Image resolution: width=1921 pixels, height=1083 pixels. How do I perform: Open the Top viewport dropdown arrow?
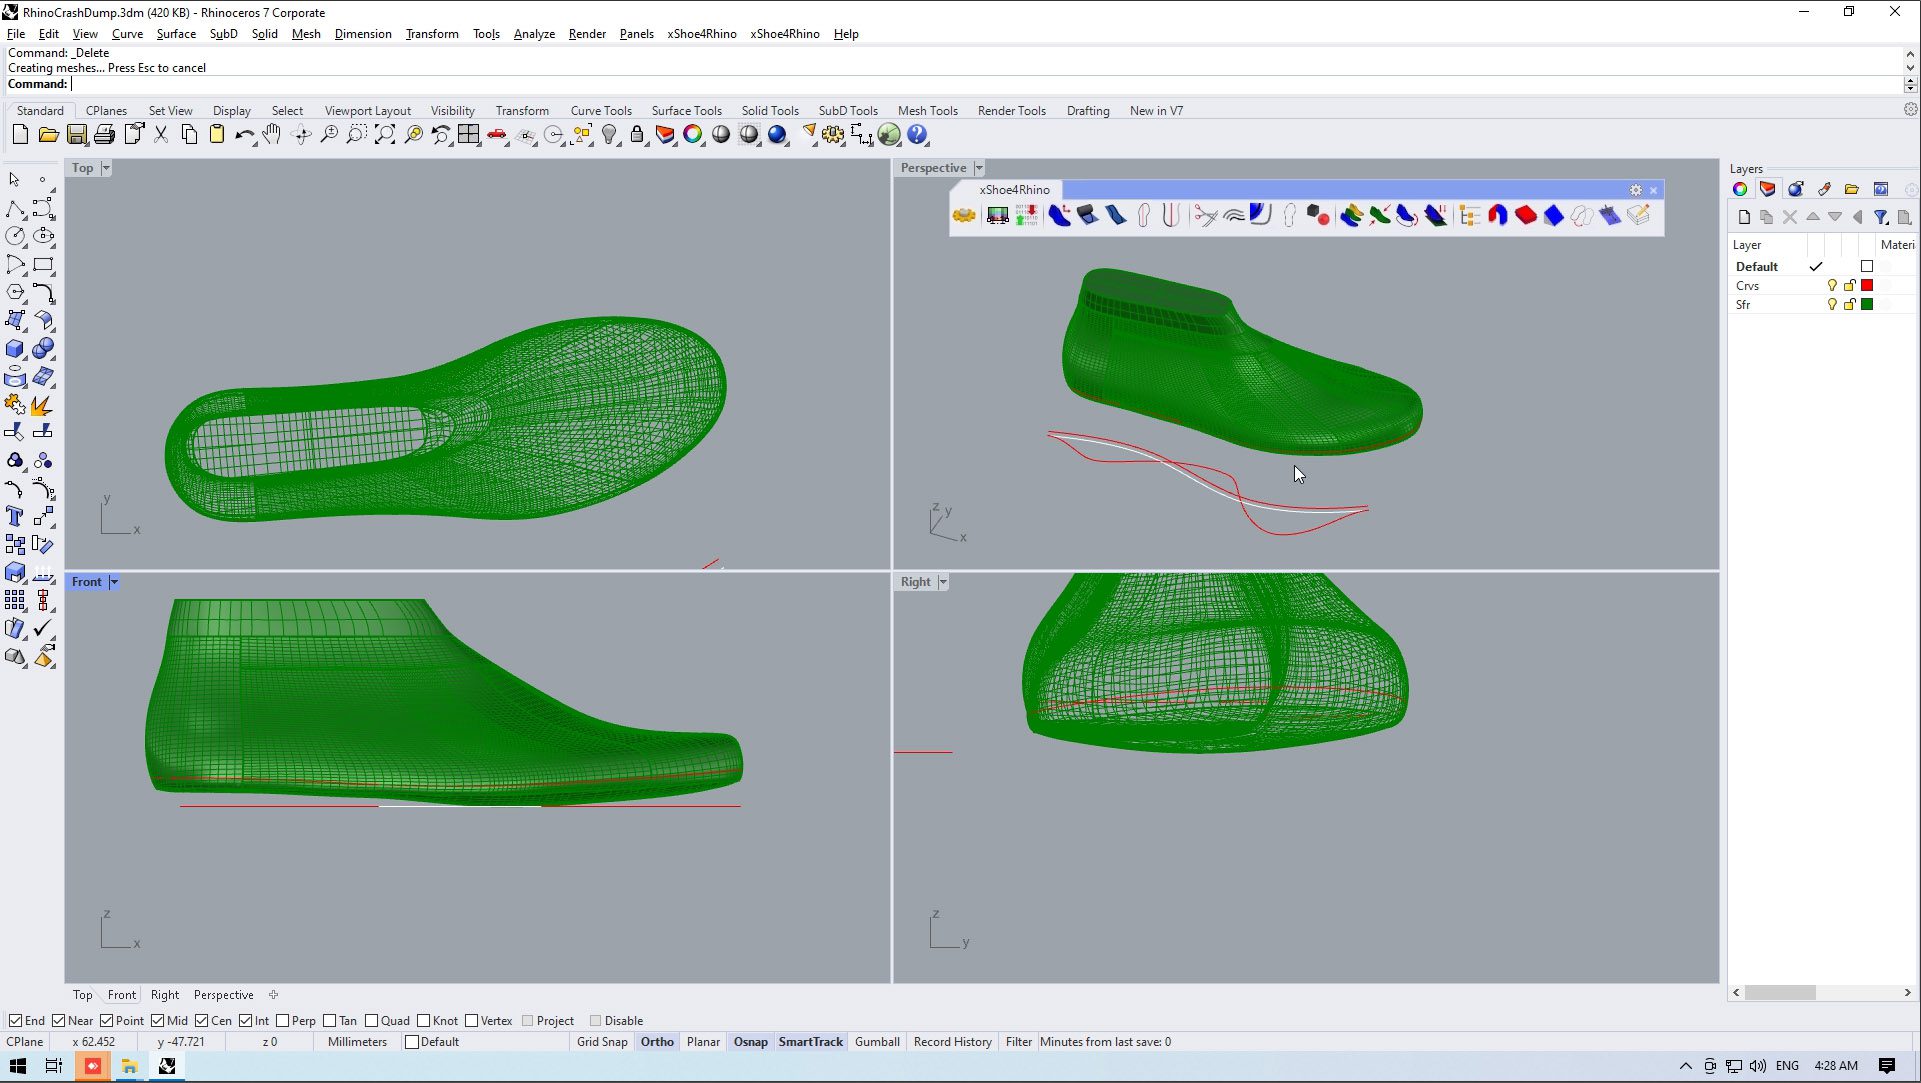point(106,168)
